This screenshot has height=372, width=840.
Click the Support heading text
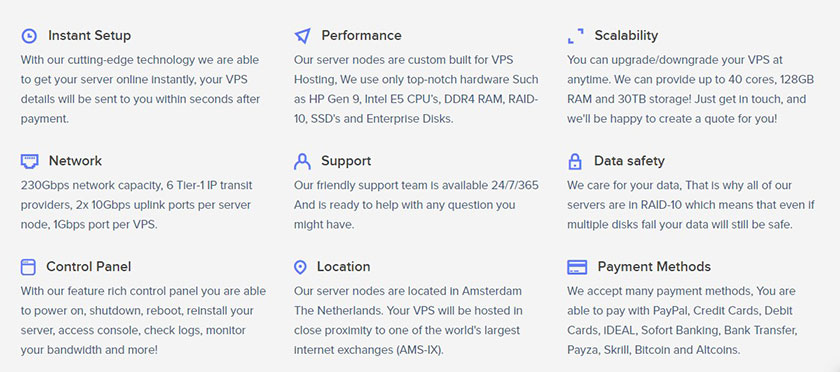point(346,161)
